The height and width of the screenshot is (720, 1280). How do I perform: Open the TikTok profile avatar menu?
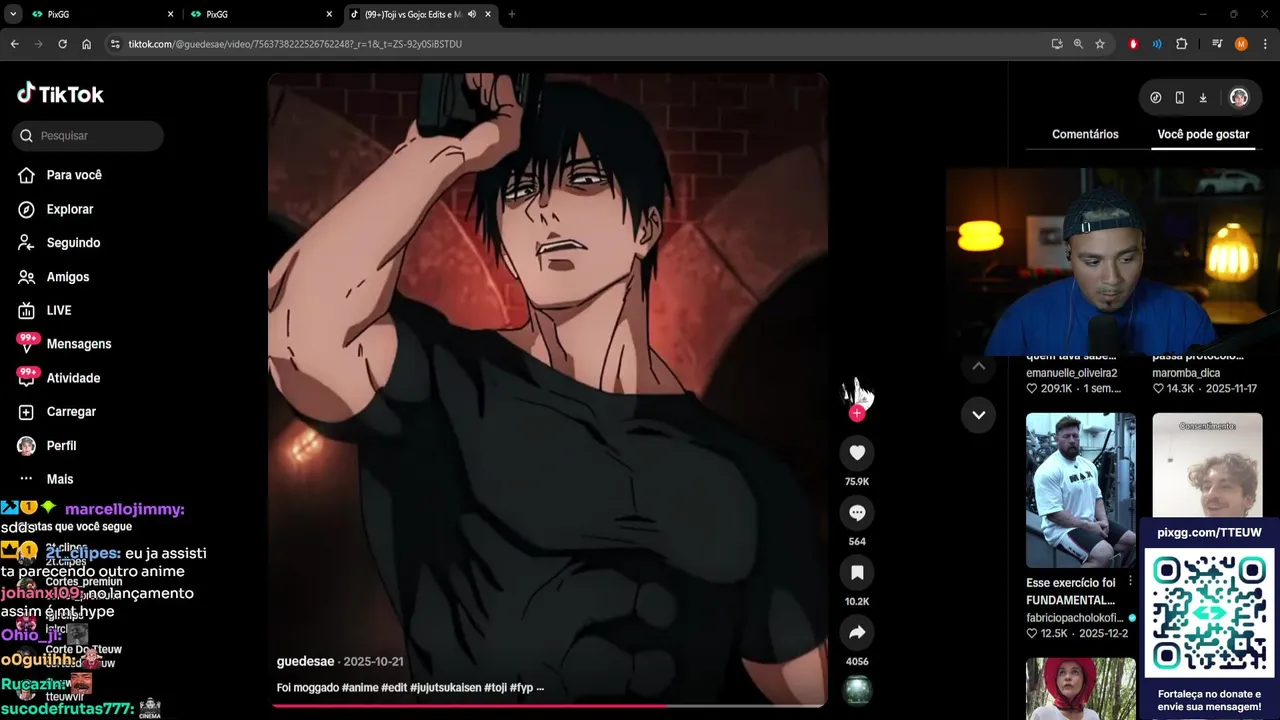[1238, 98]
